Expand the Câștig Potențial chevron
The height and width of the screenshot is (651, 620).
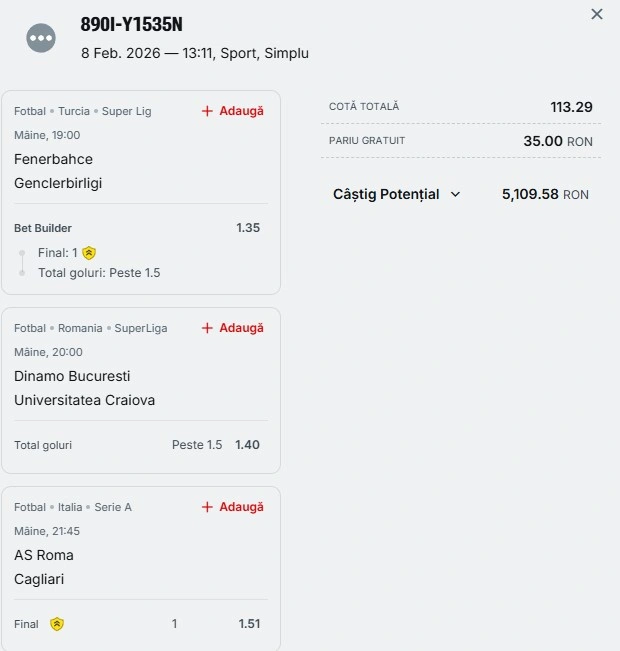[x=456, y=195]
